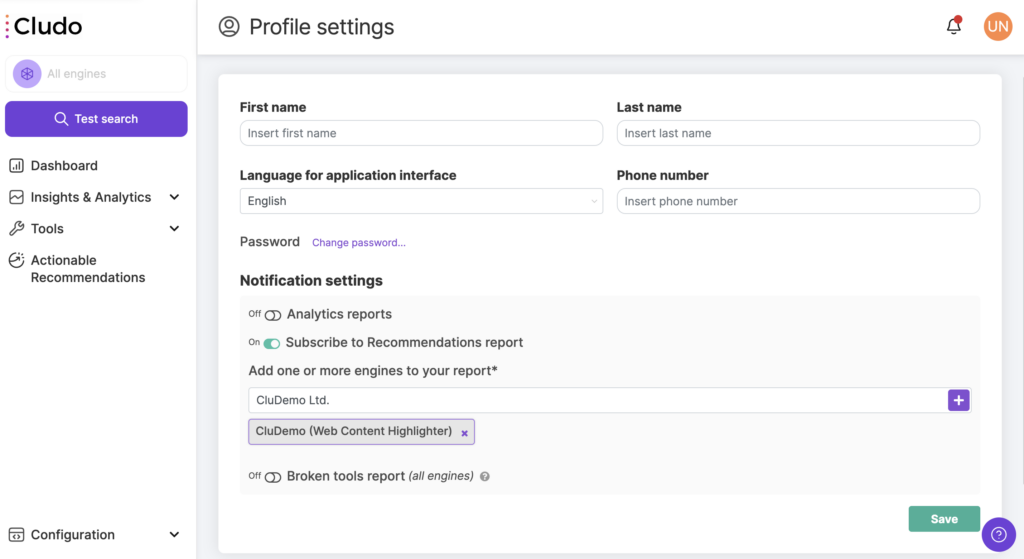Click the Change password link
This screenshot has height=559, width=1024.
pyautogui.click(x=359, y=242)
